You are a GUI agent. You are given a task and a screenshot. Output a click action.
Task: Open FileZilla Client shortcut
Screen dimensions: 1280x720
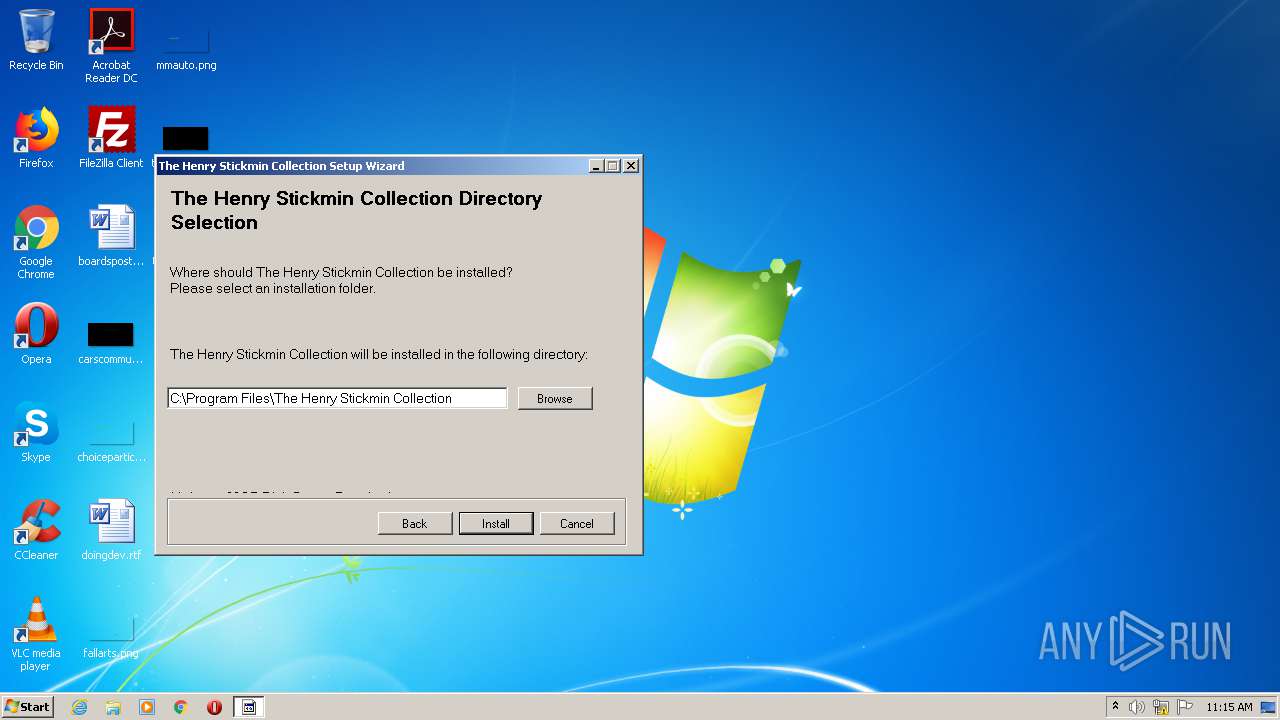coord(111,138)
